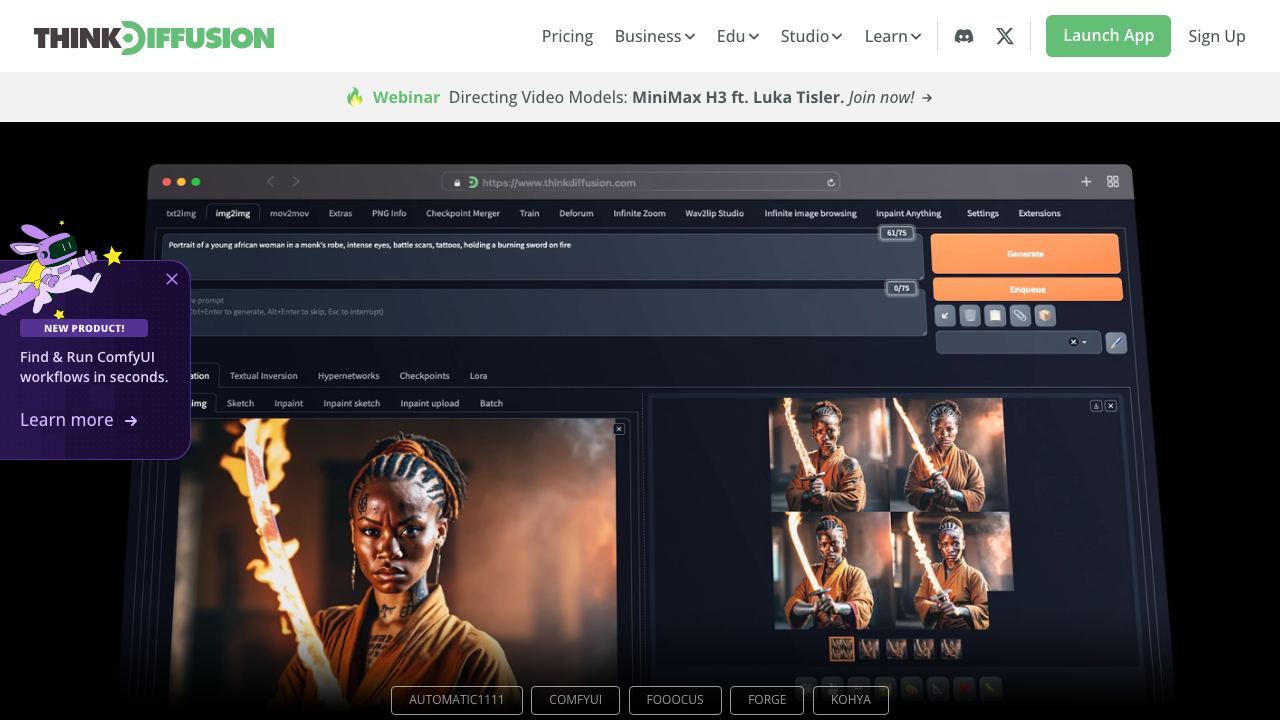Click the arrow after Join now!
This screenshot has width=1280, height=720.
coord(927,98)
